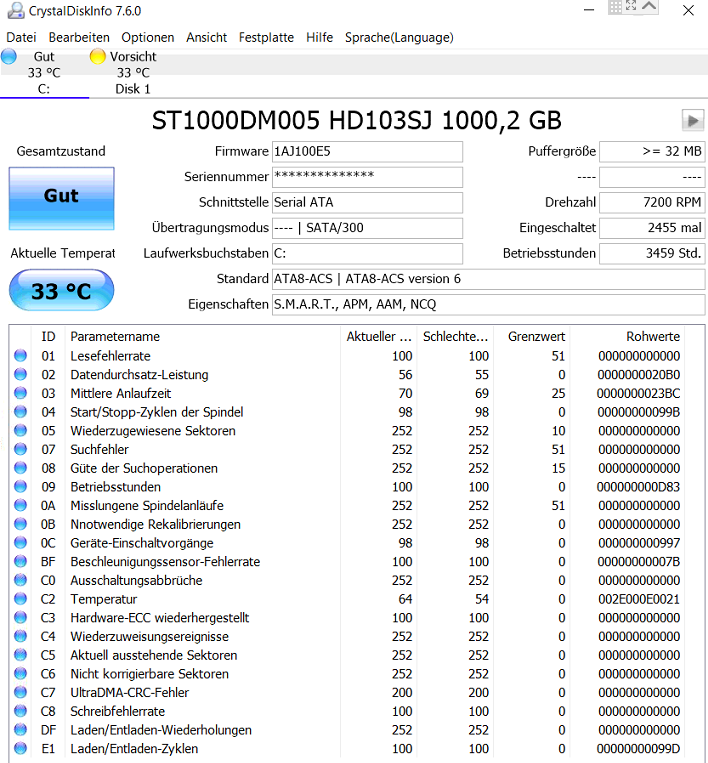Click the Firmware field 1AJ100E5
This screenshot has height=763, width=708.
[x=367, y=152]
